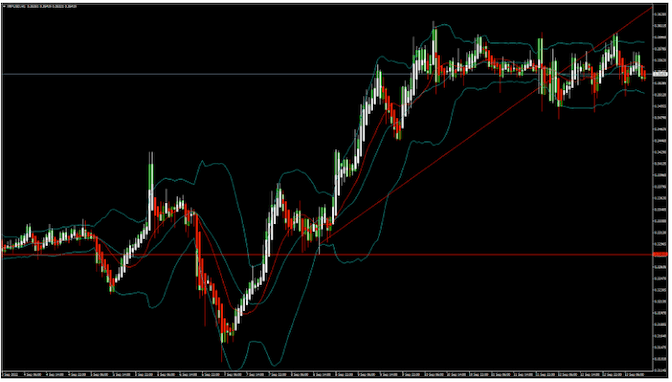Click the last date label on the time axis
The image size is (672, 382).
pyautogui.click(x=636, y=374)
